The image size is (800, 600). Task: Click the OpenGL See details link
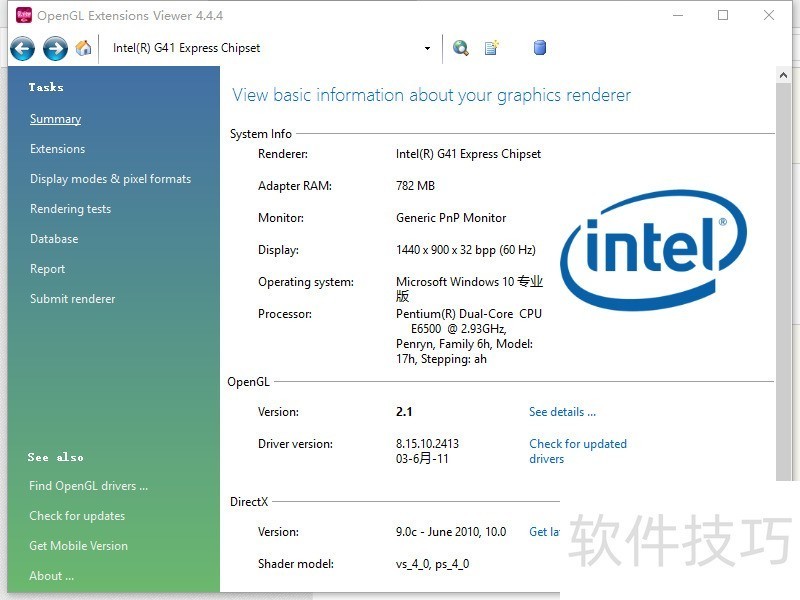click(x=562, y=412)
